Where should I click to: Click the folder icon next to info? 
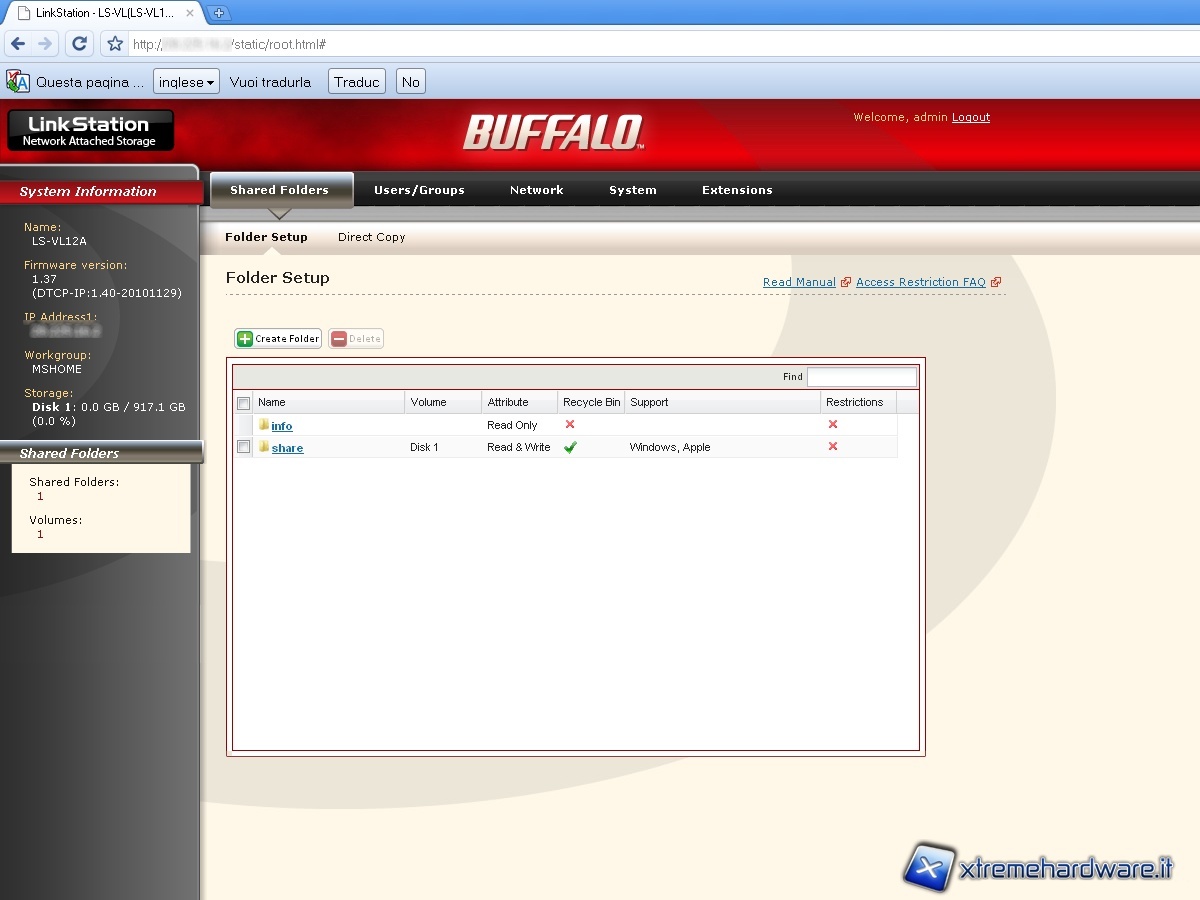tap(264, 425)
